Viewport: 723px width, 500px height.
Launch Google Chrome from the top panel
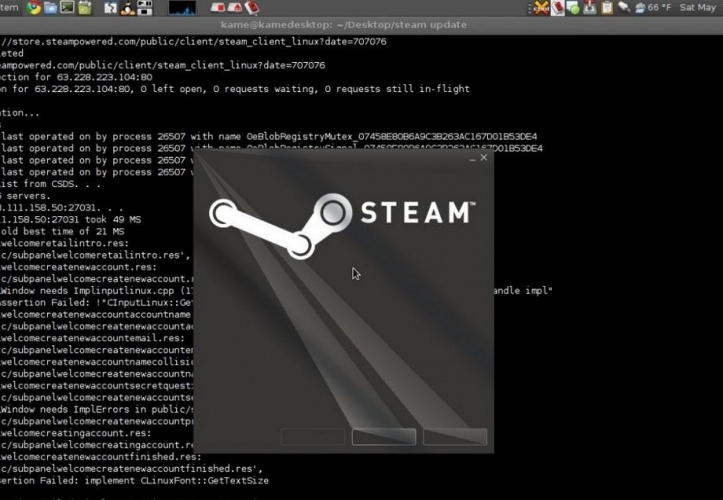pyautogui.click(x=32, y=8)
